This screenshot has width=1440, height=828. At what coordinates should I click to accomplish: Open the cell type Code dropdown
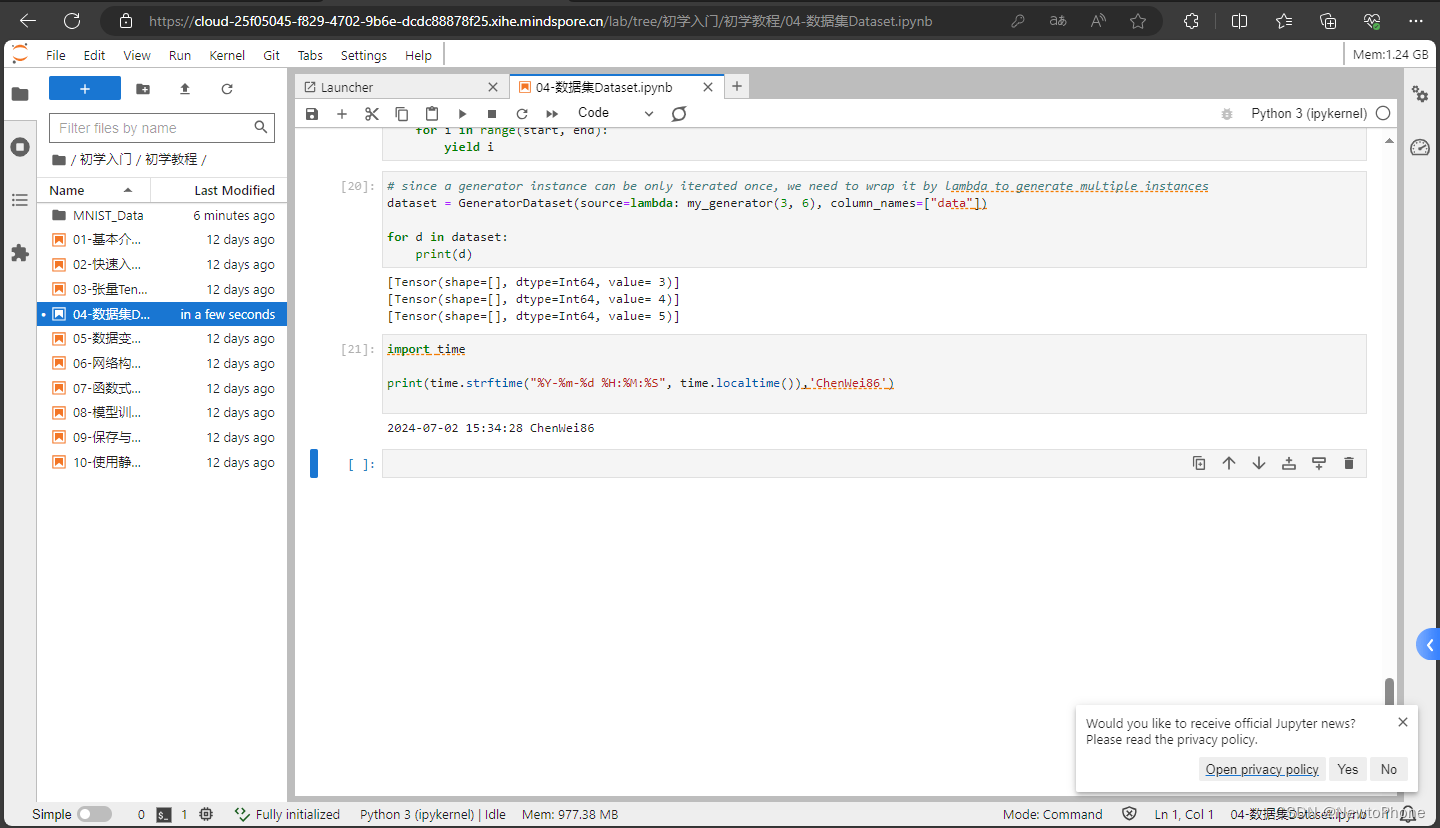tap(615, 114)
